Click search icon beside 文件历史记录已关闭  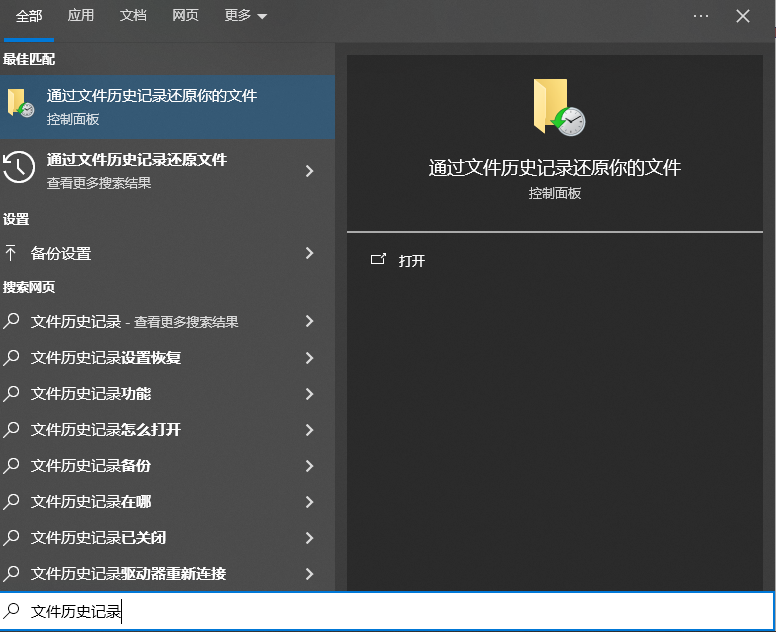(x=11, y=537)
